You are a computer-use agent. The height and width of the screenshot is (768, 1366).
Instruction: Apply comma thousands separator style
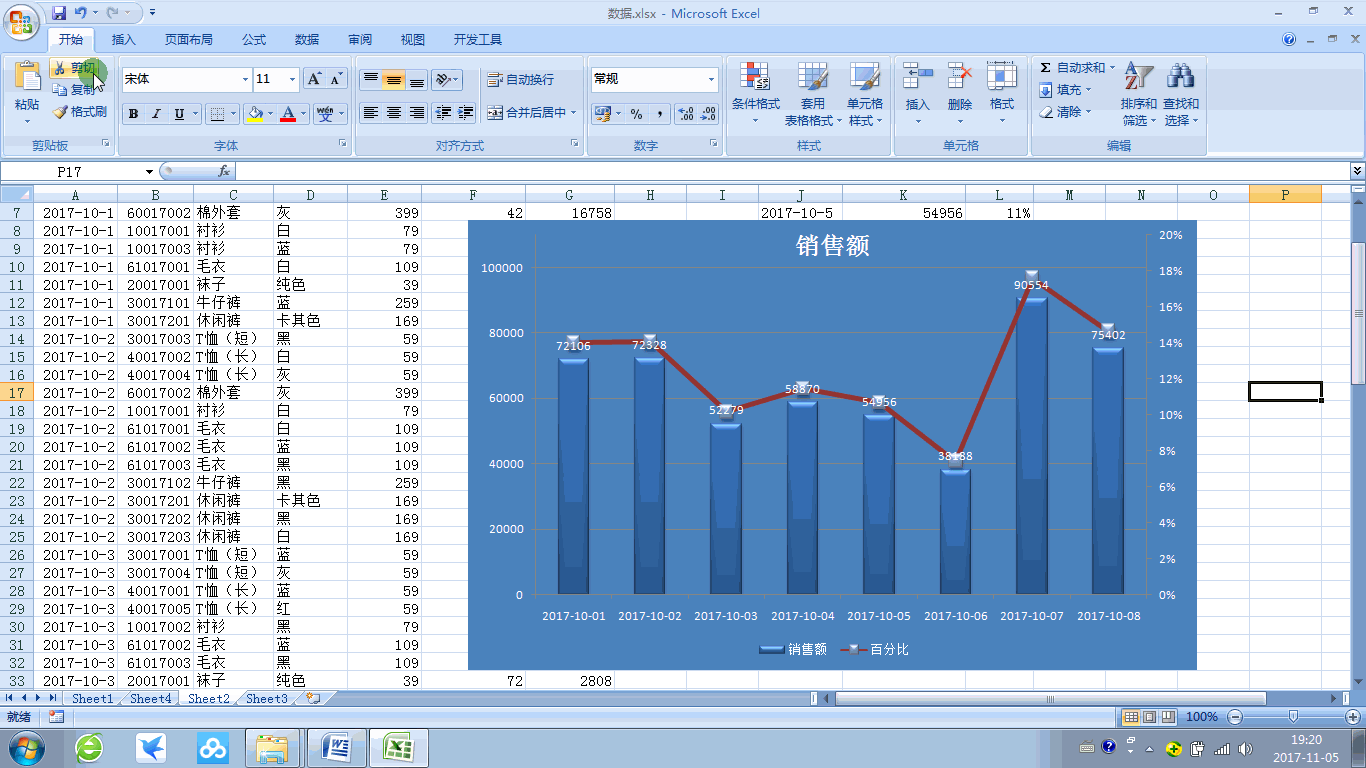pyautogui.click(x=659, y=114)
